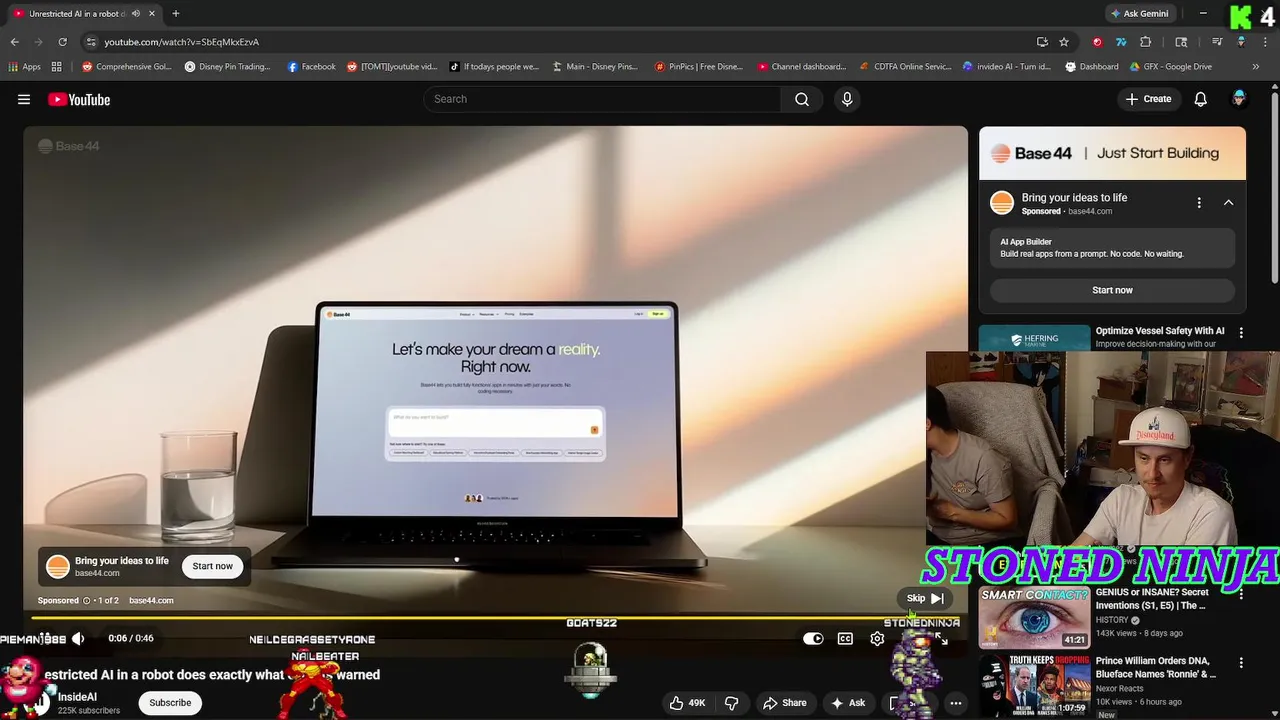Click Start now in sidebar ad
Screen dimensions: 1280x720
(x=1112, y=290)
